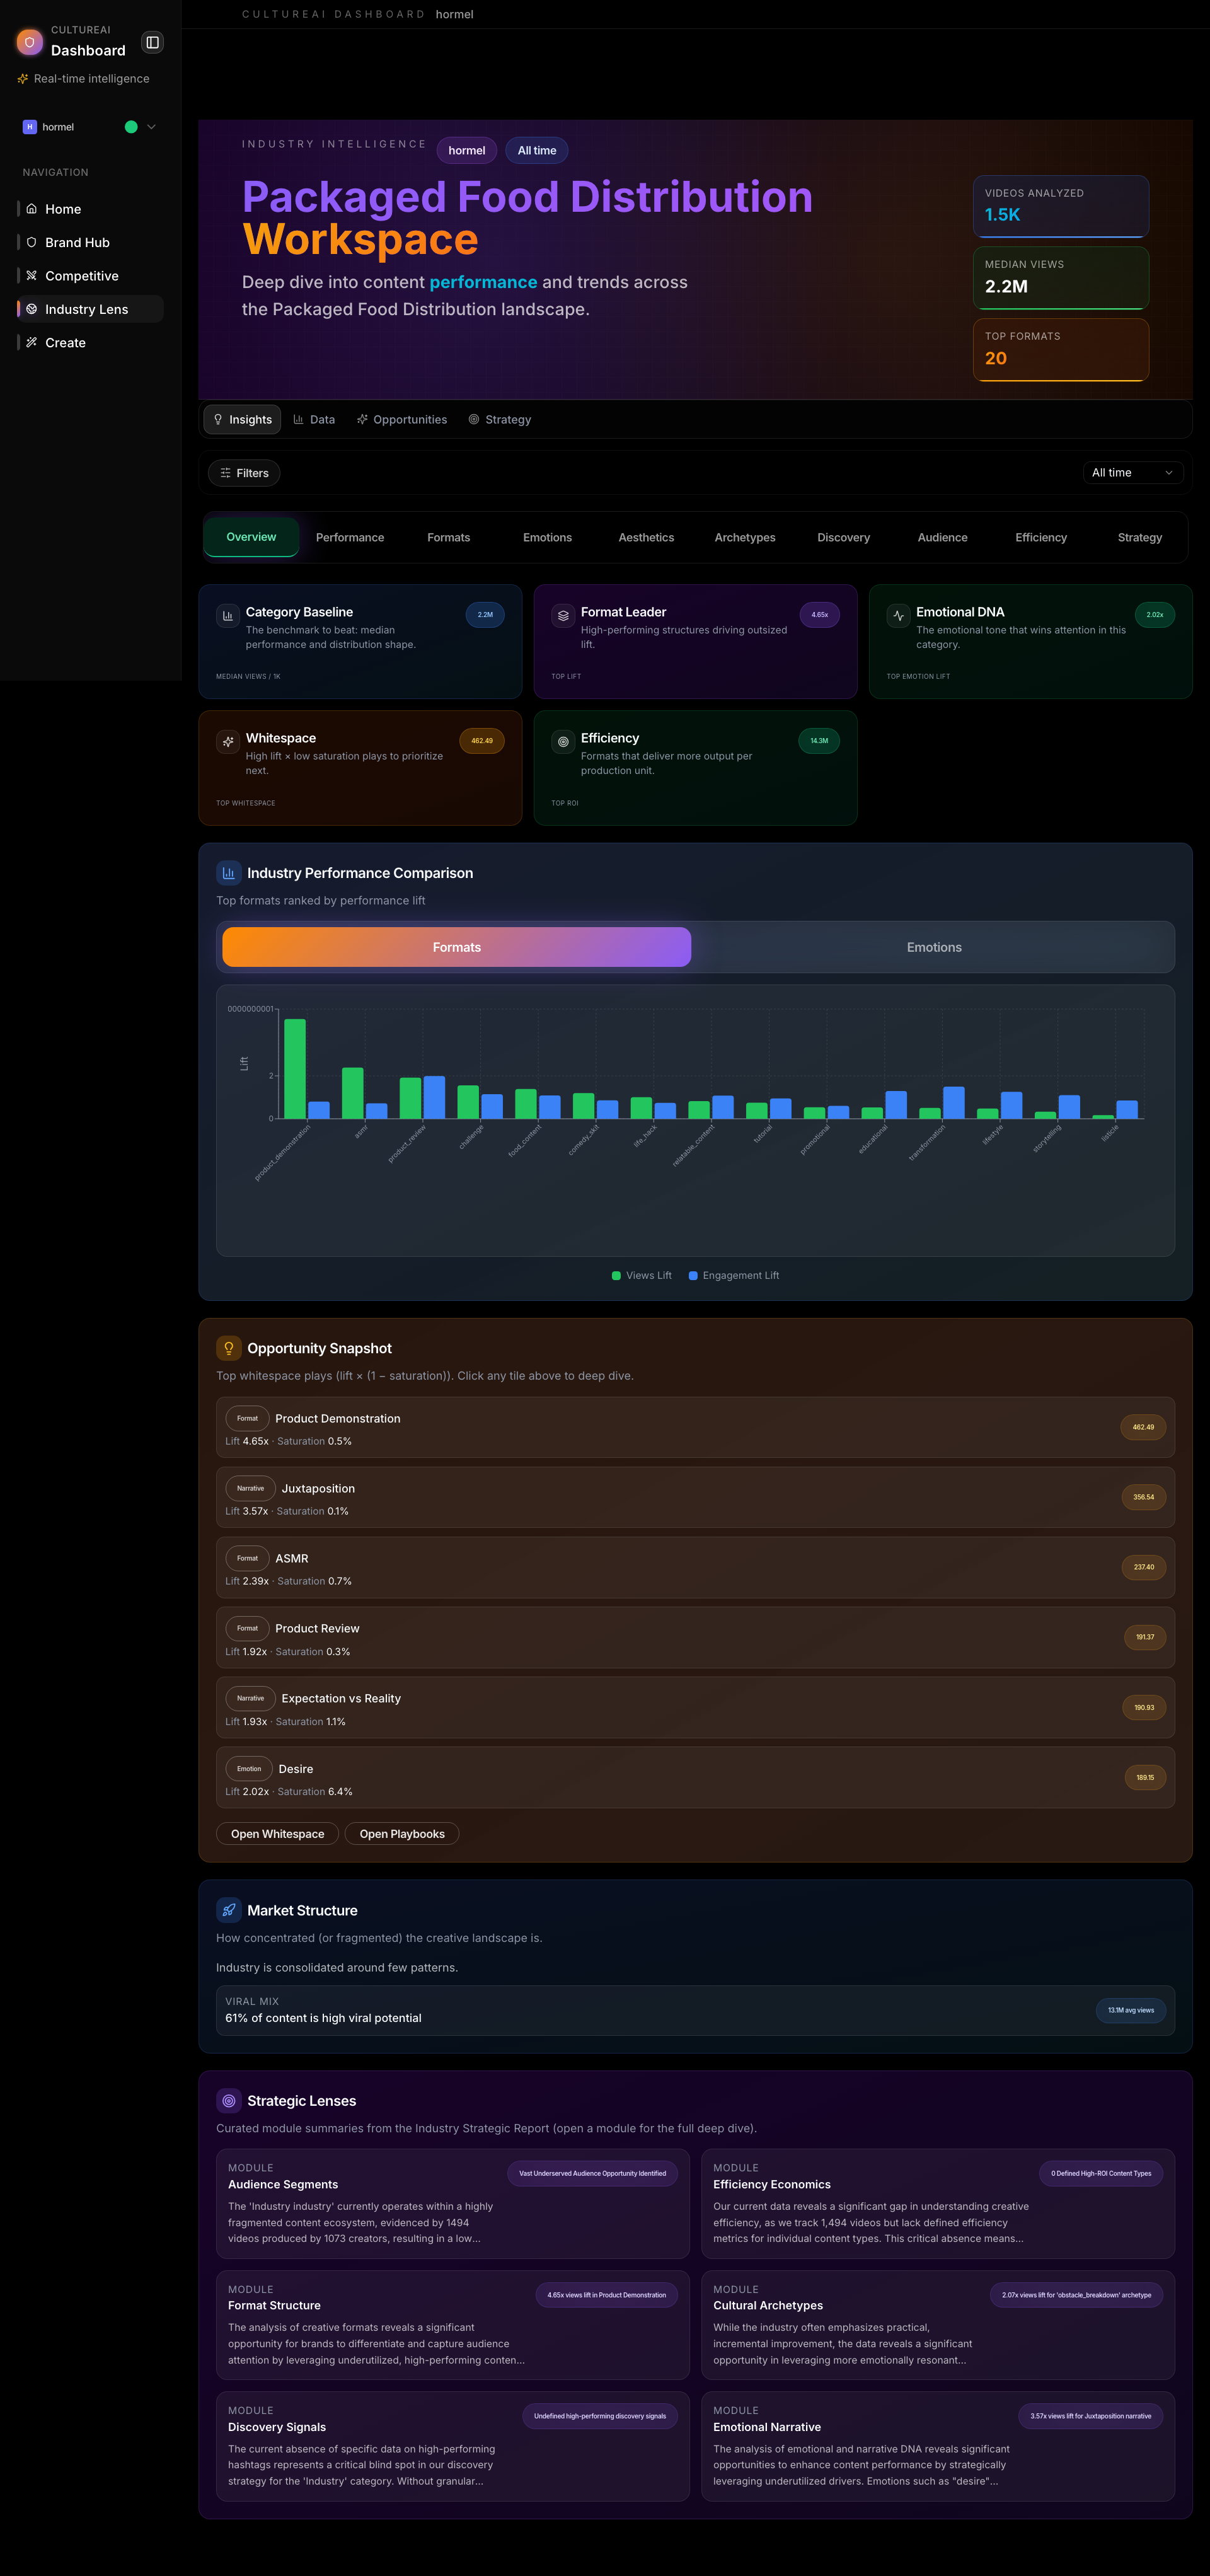Select Create in sidebar navigation
Screen dimensions: 1210x2576
tap(65, 343)
